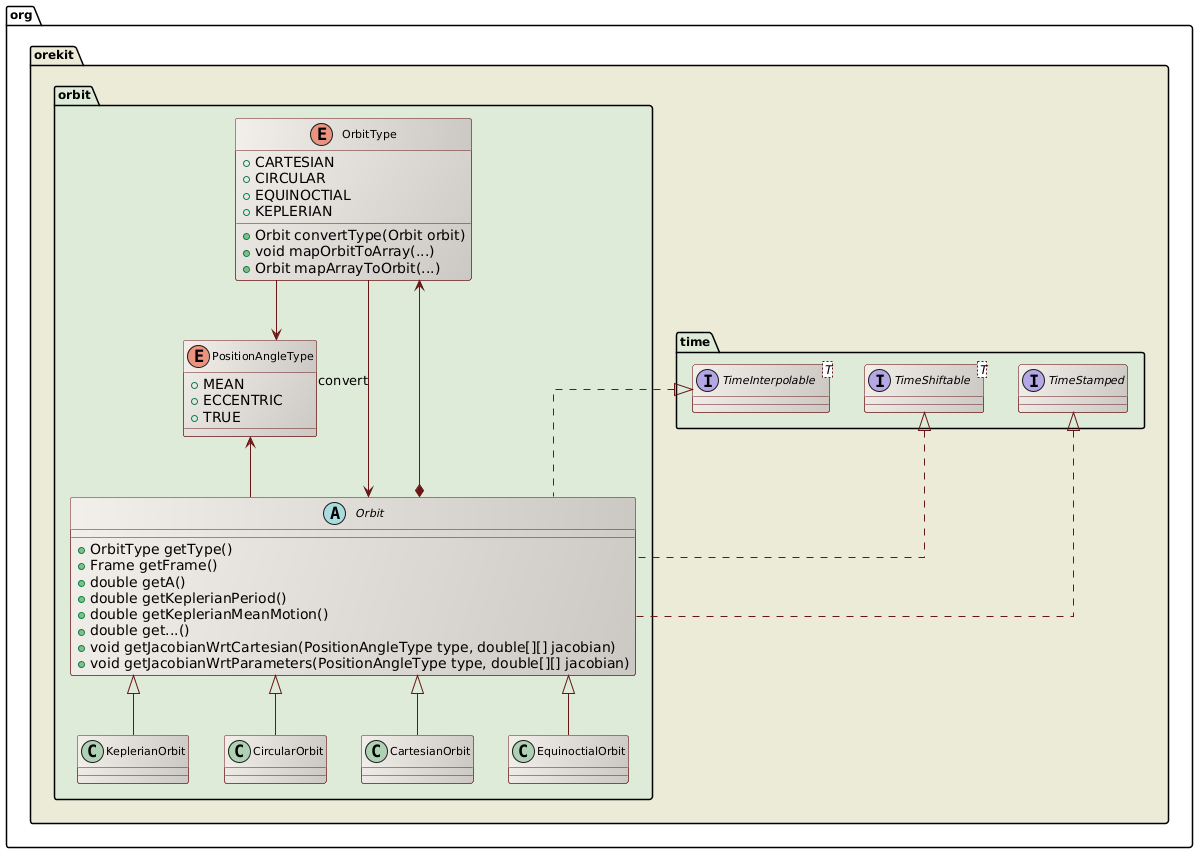Image resolution: width=1198 pixels, height=853 pixels.
Task: Click the enum icon on PositionAngleType
Action: click(200, 355)
